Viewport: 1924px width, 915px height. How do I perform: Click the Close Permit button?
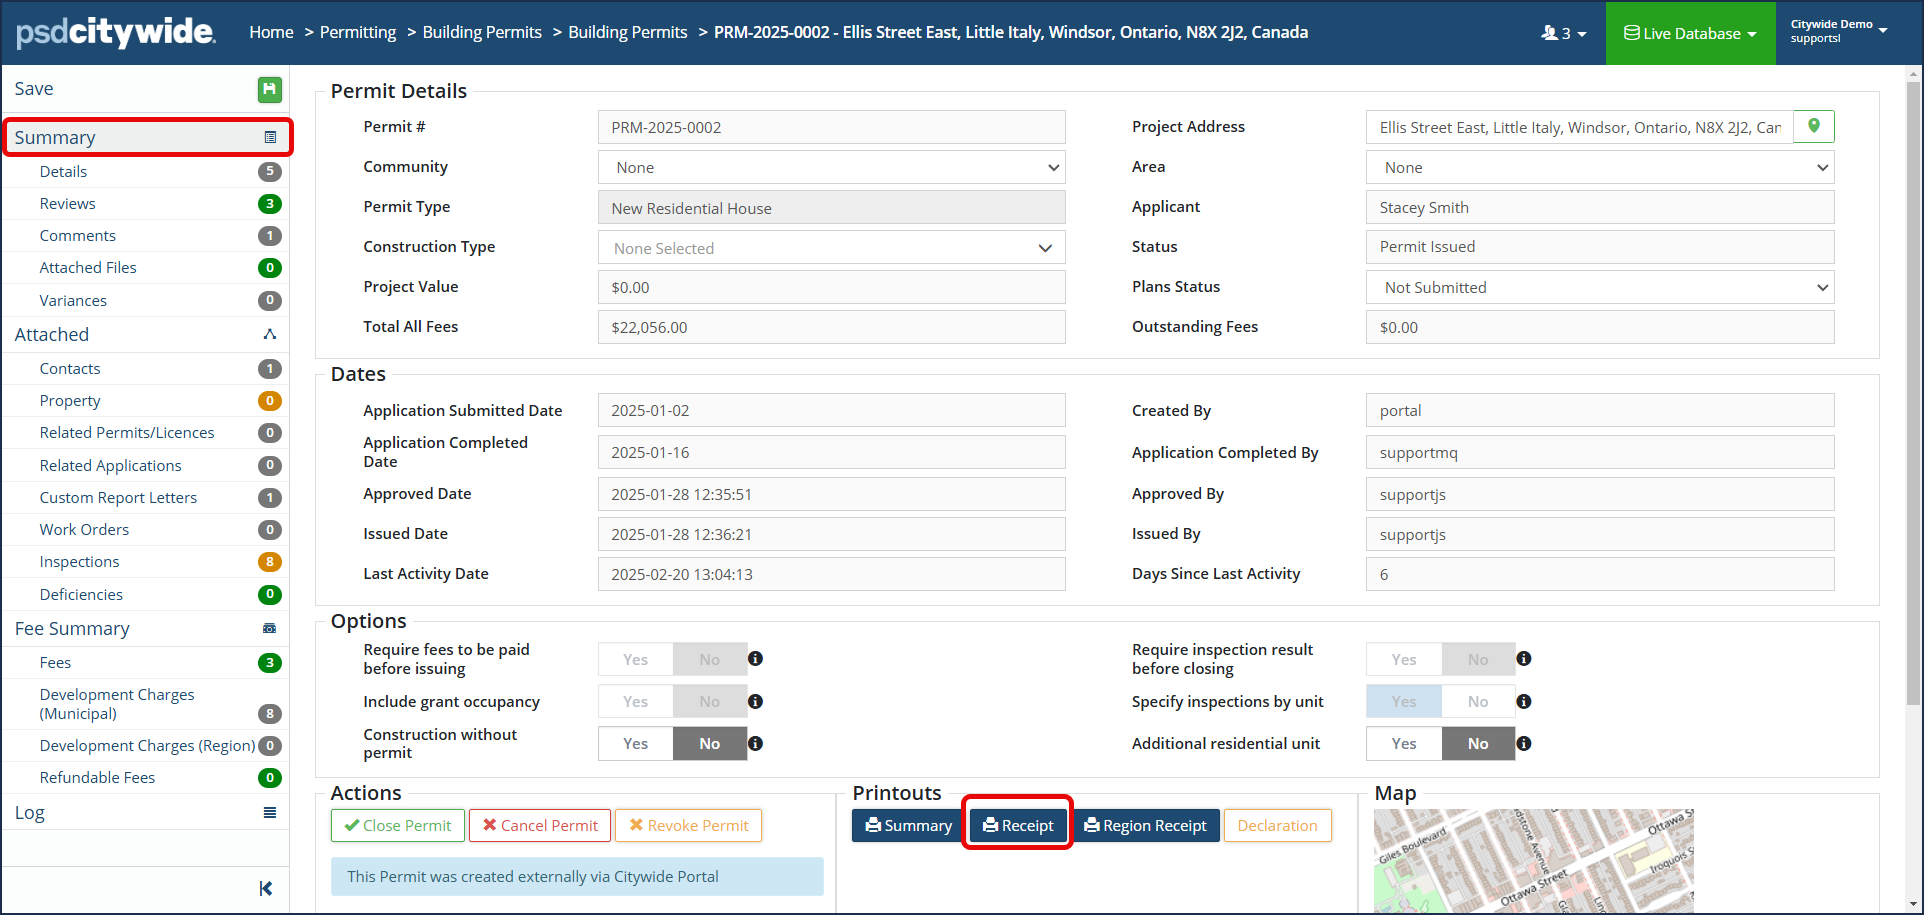point(398,825)
